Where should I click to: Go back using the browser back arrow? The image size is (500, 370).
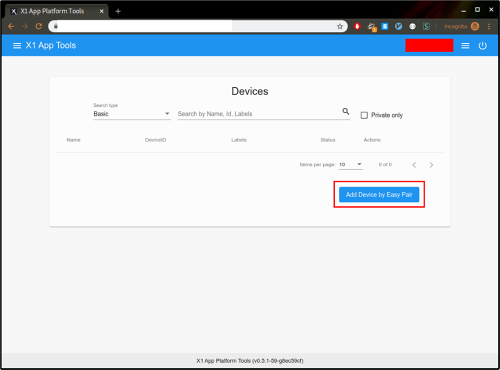tap(11, 26)
